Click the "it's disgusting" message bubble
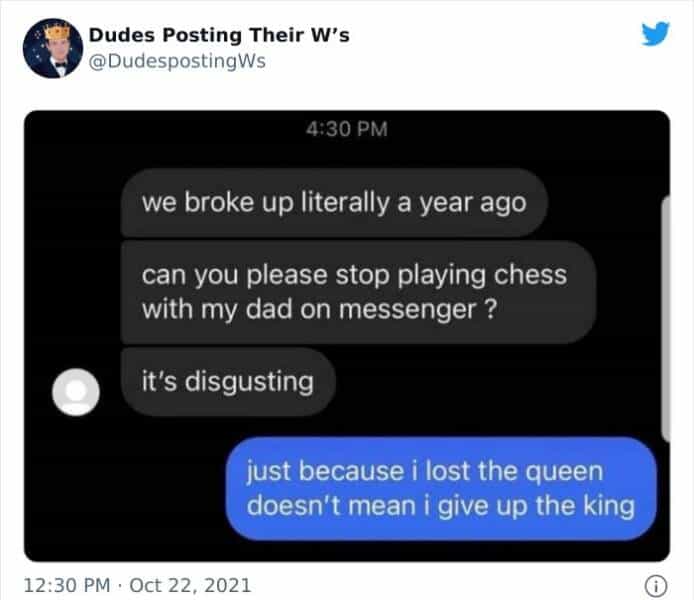Viewport: 694px width, 600px height. point(227,381)
